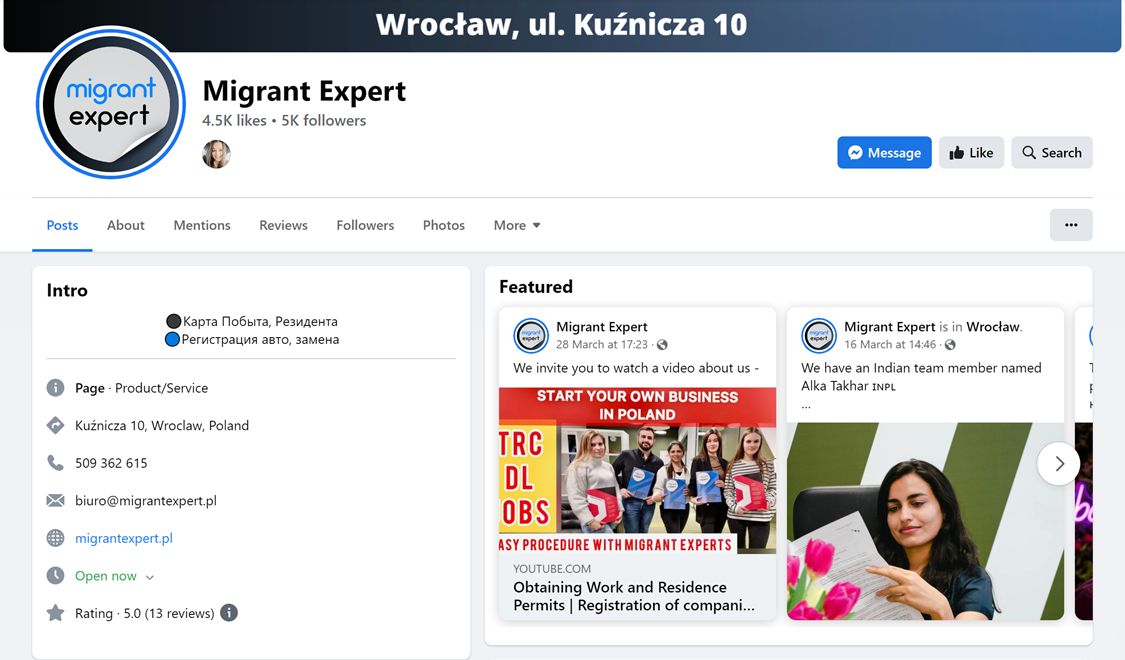This screenshot has width=1125, height=660.
Task: Click the Migrant Expert profile logo
Action: coord(110,103)
